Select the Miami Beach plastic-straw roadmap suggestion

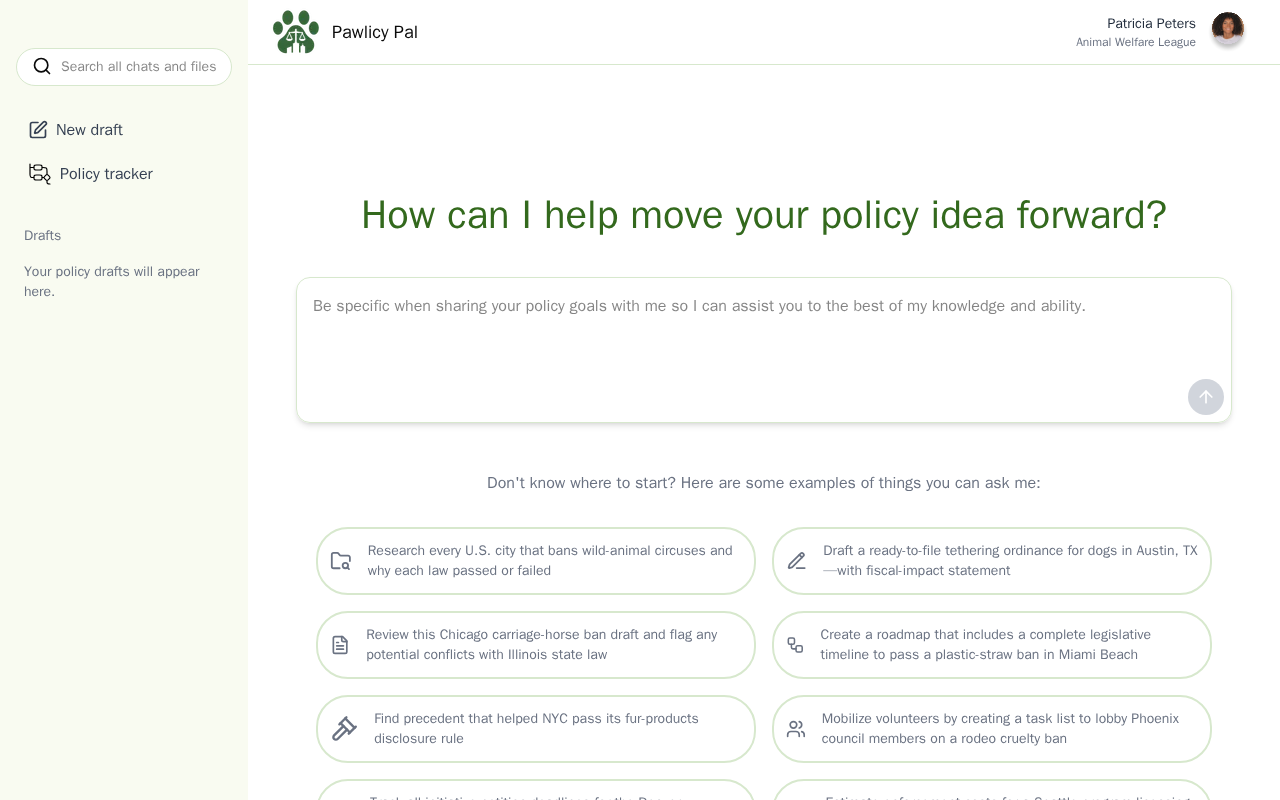tap(992, 645)
